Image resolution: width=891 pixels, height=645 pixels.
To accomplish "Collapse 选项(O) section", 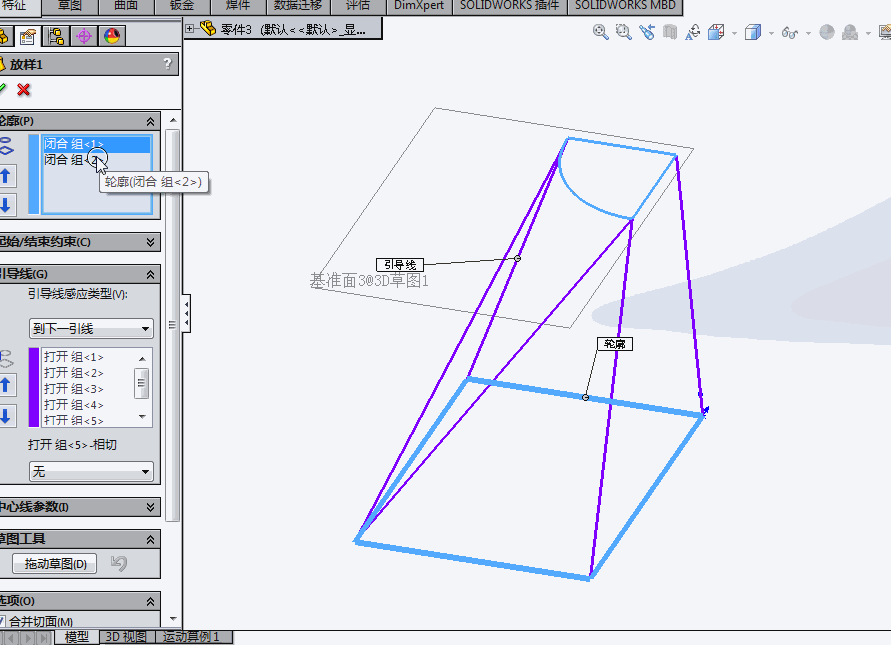I will click(x=150, y=601).
